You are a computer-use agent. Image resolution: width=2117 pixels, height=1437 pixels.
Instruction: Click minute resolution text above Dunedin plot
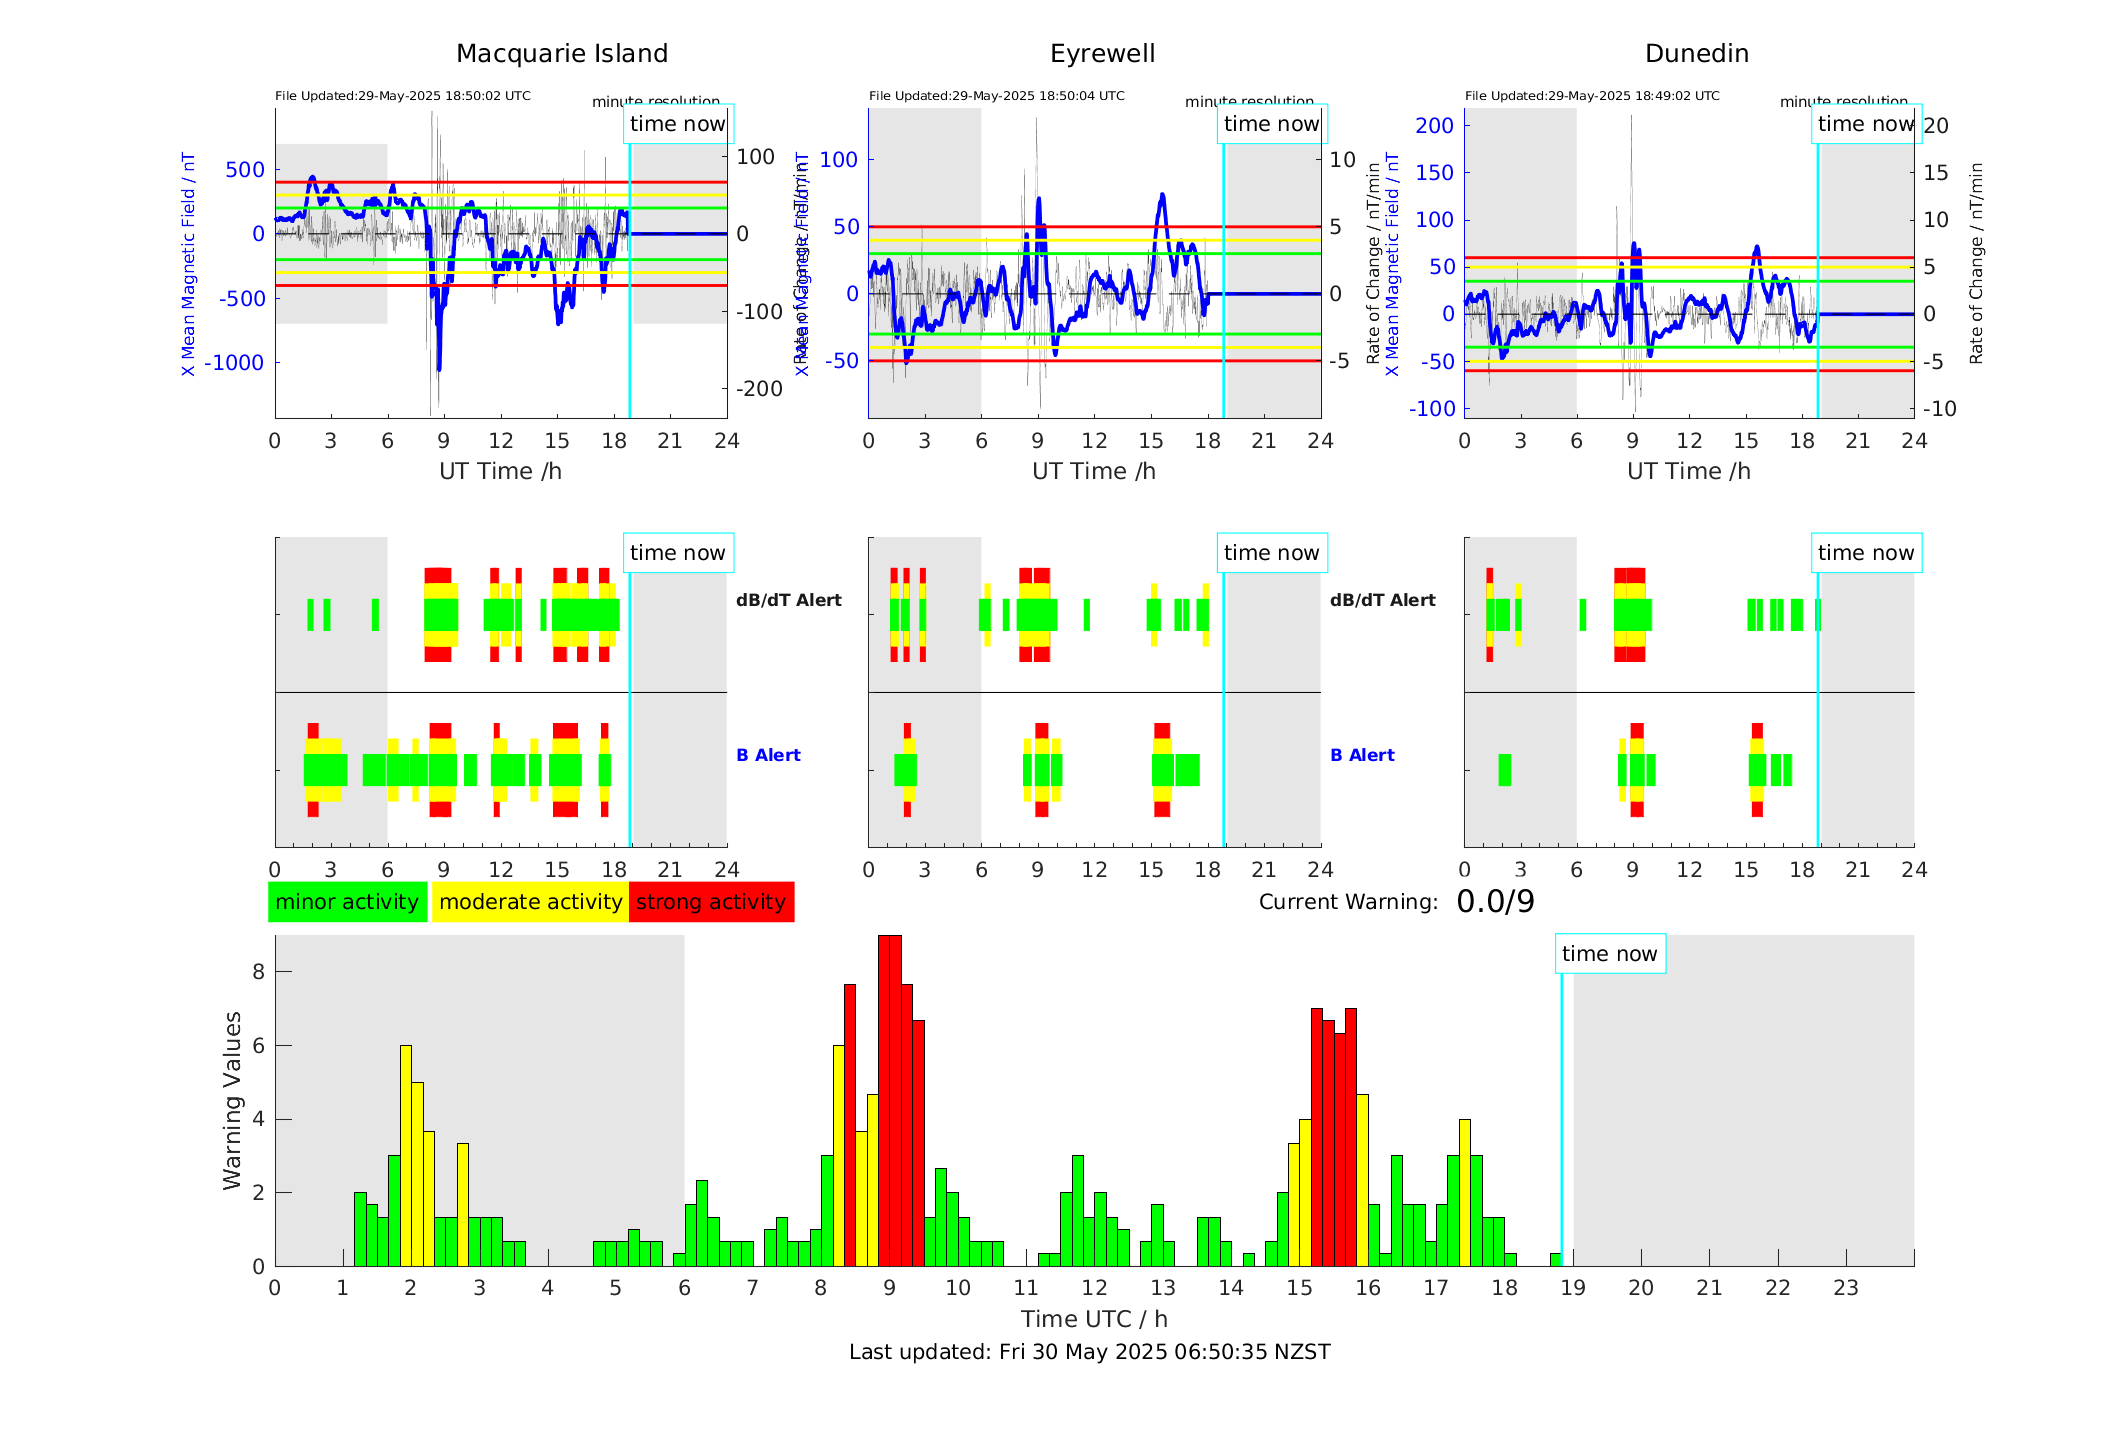pyautogui.click(x=1844, y=101)
